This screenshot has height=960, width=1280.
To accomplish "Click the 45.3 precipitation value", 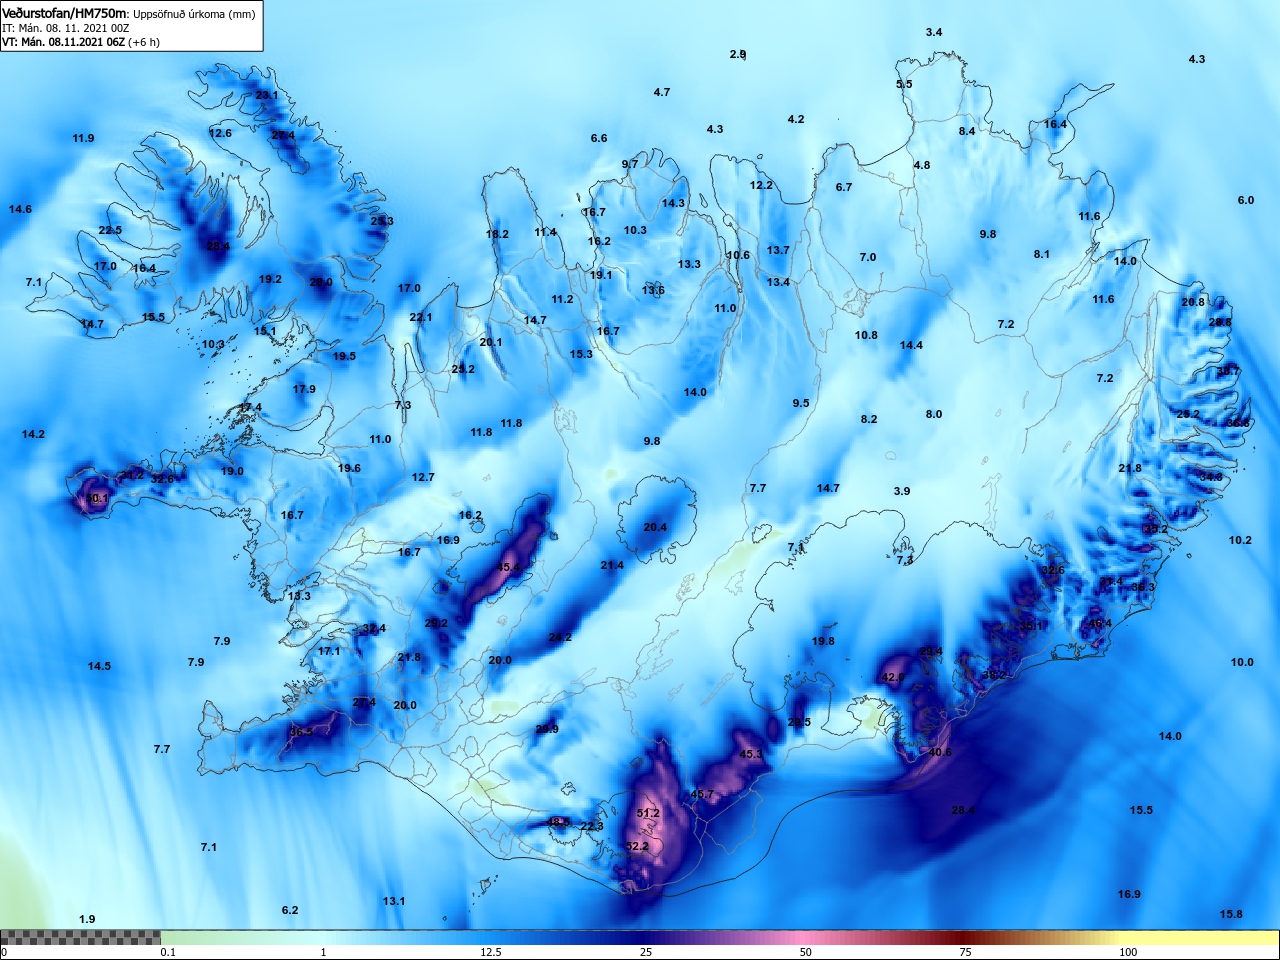I will (x=751, y=754).
